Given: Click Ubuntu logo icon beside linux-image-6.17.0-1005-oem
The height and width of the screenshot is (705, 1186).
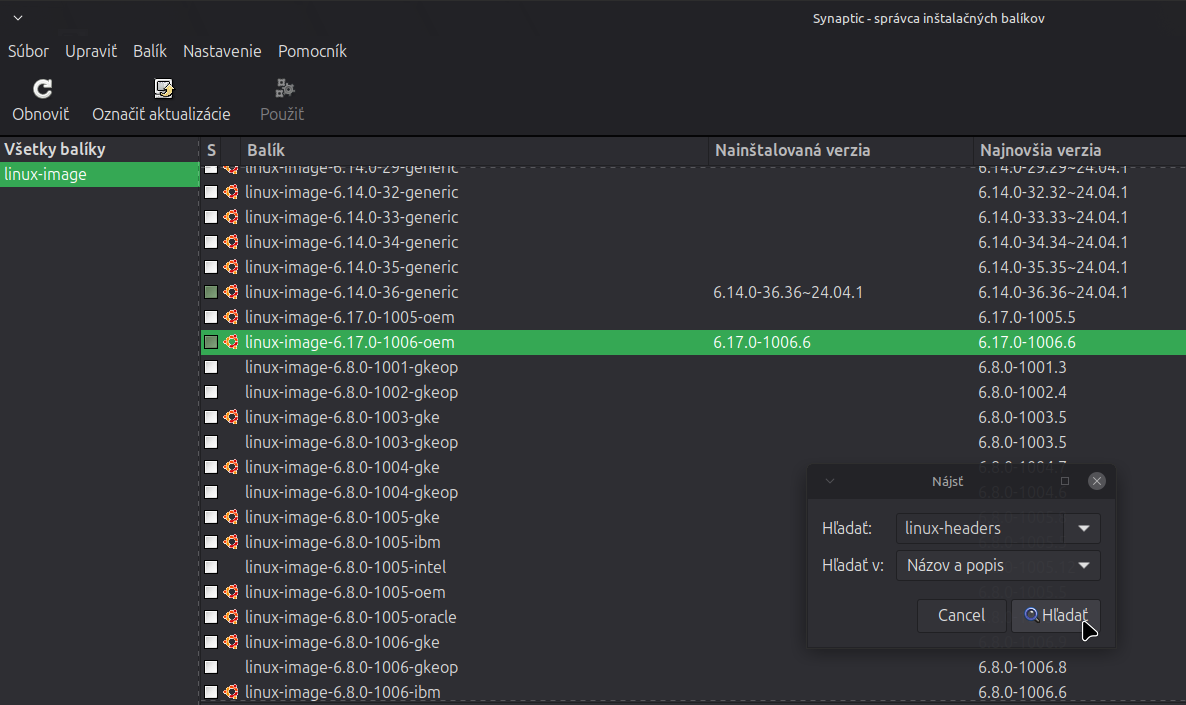Looking at the screenshot, I should (x=231, y=317).
